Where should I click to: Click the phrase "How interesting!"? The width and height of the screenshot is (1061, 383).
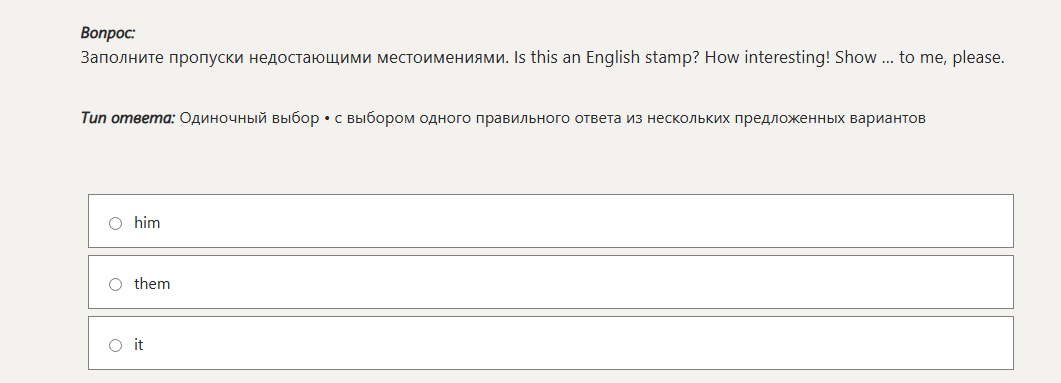tap(767, 58)
